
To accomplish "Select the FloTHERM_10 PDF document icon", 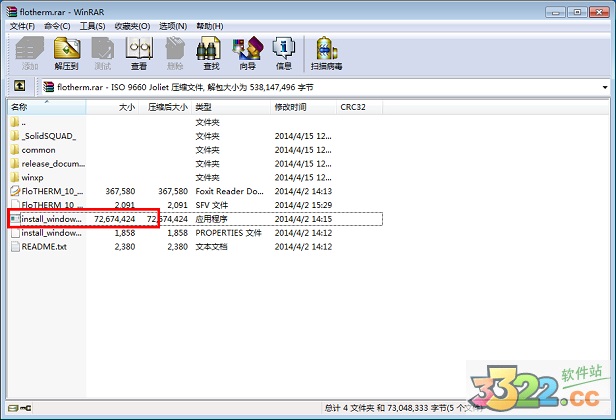I will pos(15,191).
